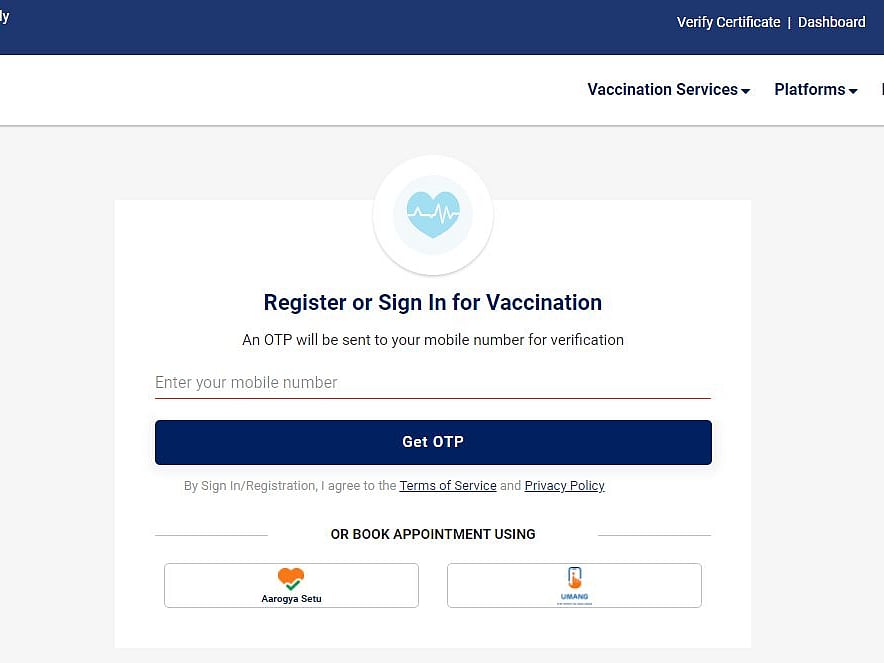This screenshot has height=663, width=884.
Task: View the Privacy Policy link
Action: pos(564,486)
